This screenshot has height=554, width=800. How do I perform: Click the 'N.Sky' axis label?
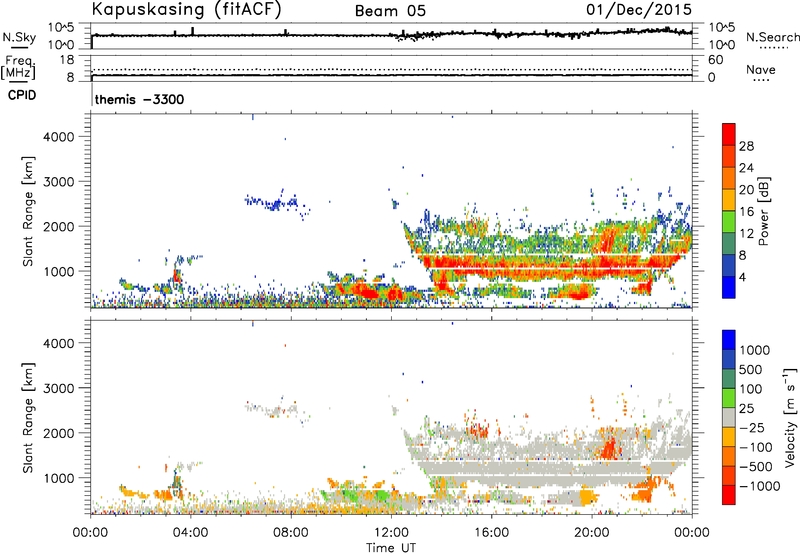click(19, 37)
